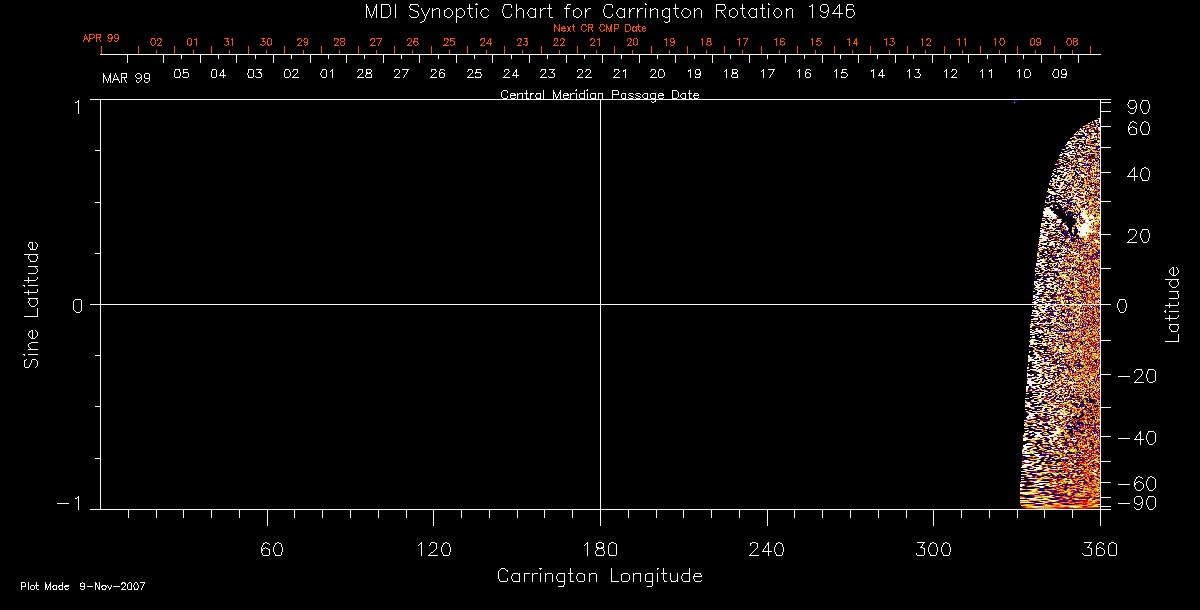Screen dimensions: 1200x610
Task: Click the 'Central Meridian Passage Date' caption
Action: [x=599, y=95]
